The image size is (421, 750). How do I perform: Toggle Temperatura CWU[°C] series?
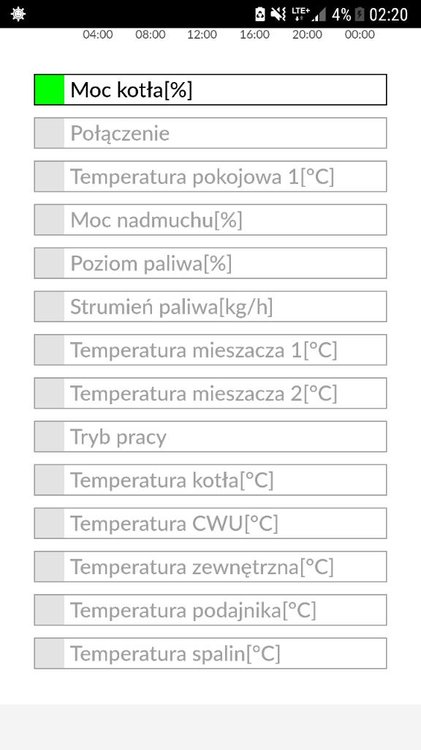click(210, 523)
